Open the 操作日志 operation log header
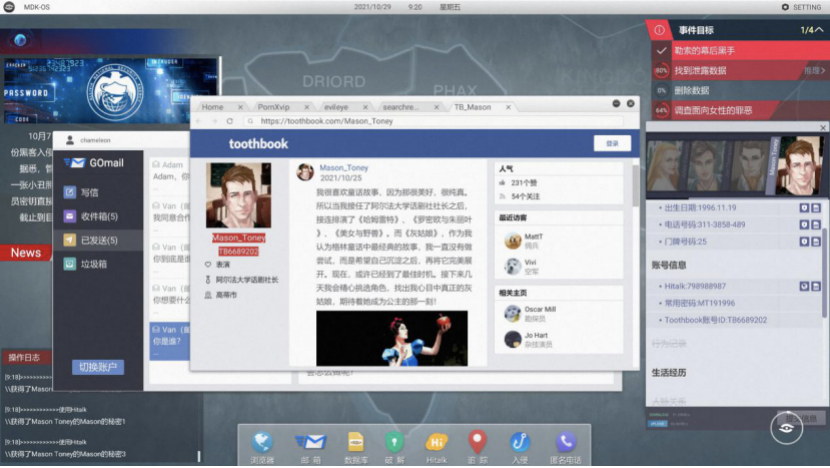 click(x=24, y=357)
